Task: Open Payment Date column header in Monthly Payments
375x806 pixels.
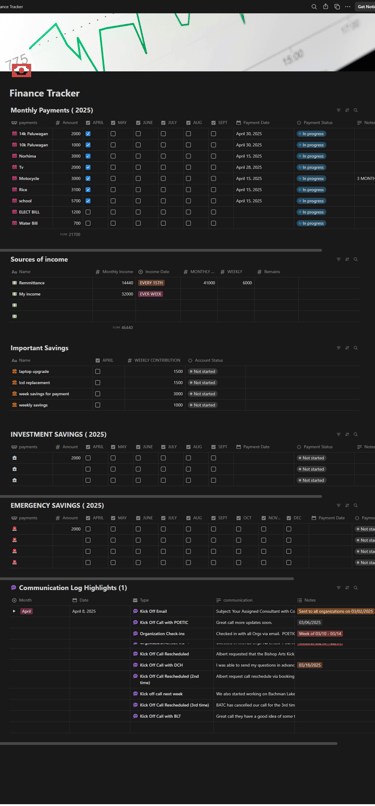Action: click(x=263, y=123)
